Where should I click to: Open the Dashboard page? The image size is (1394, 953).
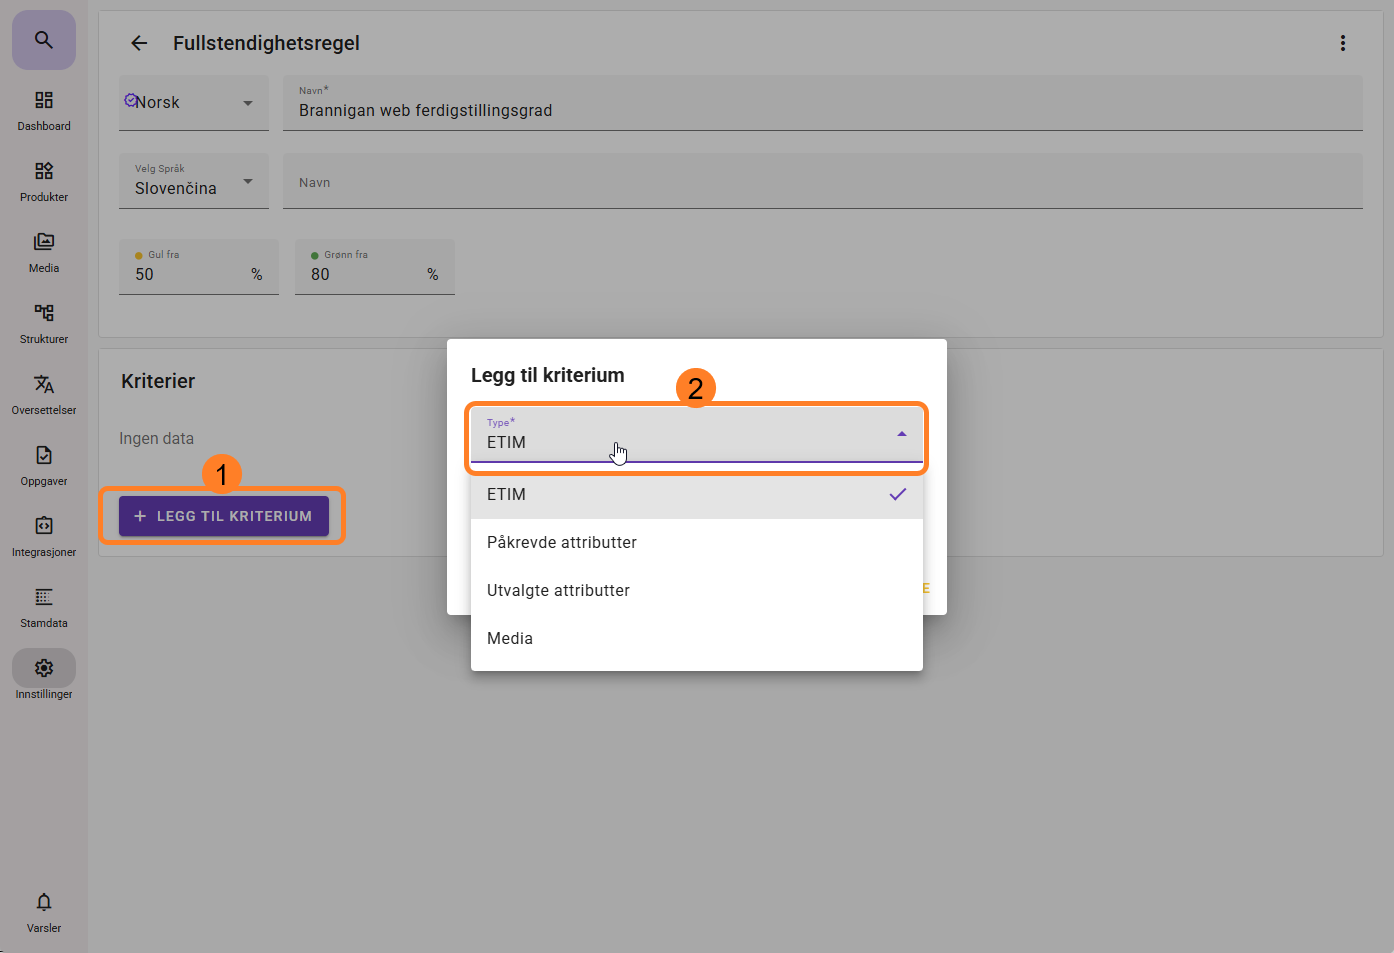point(44,111)
